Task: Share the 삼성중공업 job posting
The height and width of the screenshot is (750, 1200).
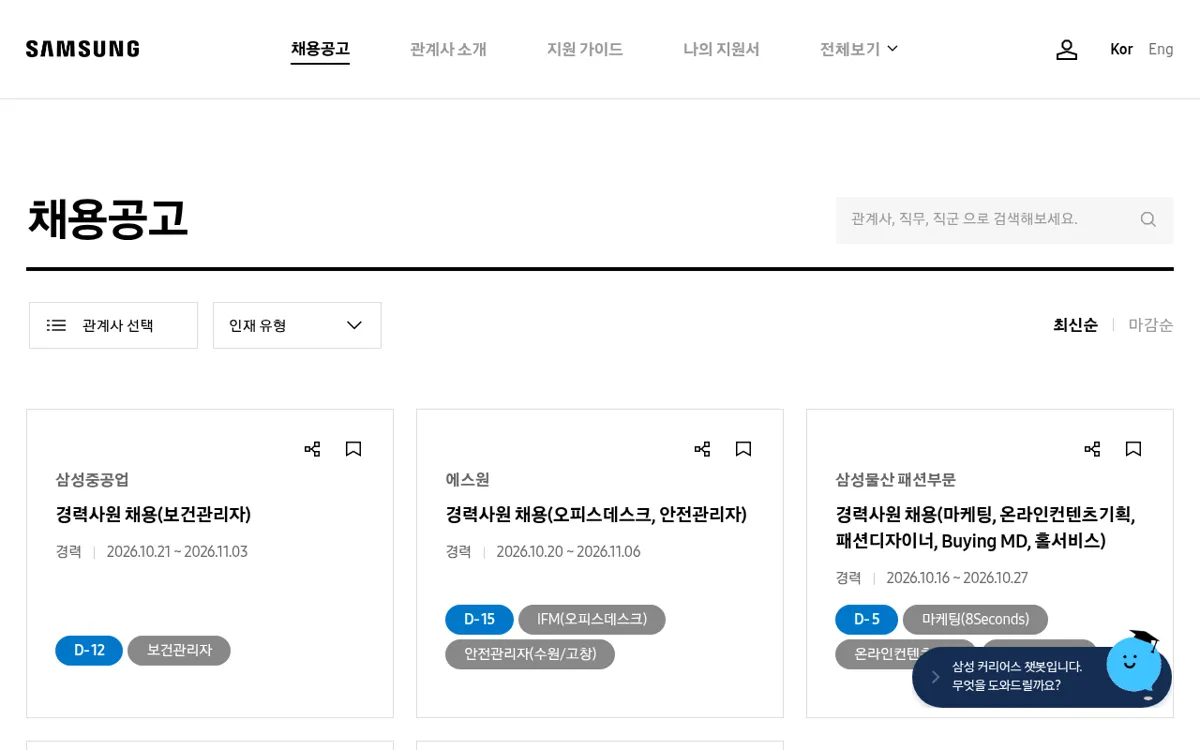Action: click(x=312, y=449)
